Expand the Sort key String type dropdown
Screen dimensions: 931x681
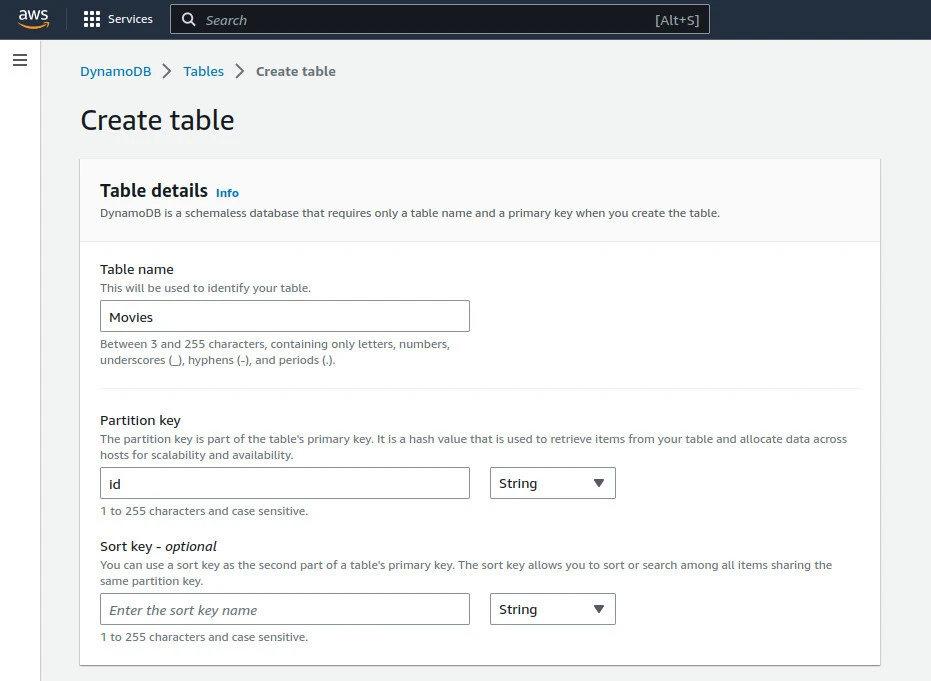click(552, 610)
